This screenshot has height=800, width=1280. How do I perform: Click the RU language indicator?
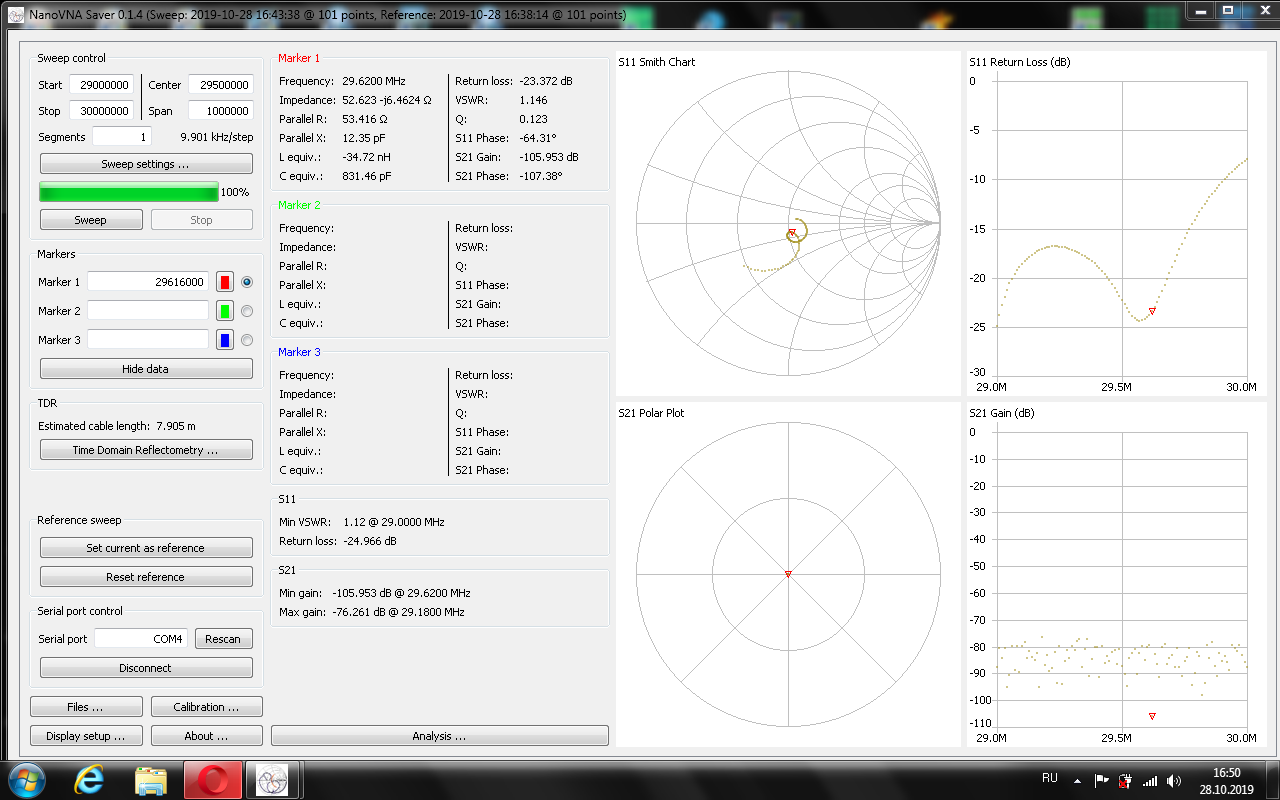pyautogui.click(x=1050, y=778)
